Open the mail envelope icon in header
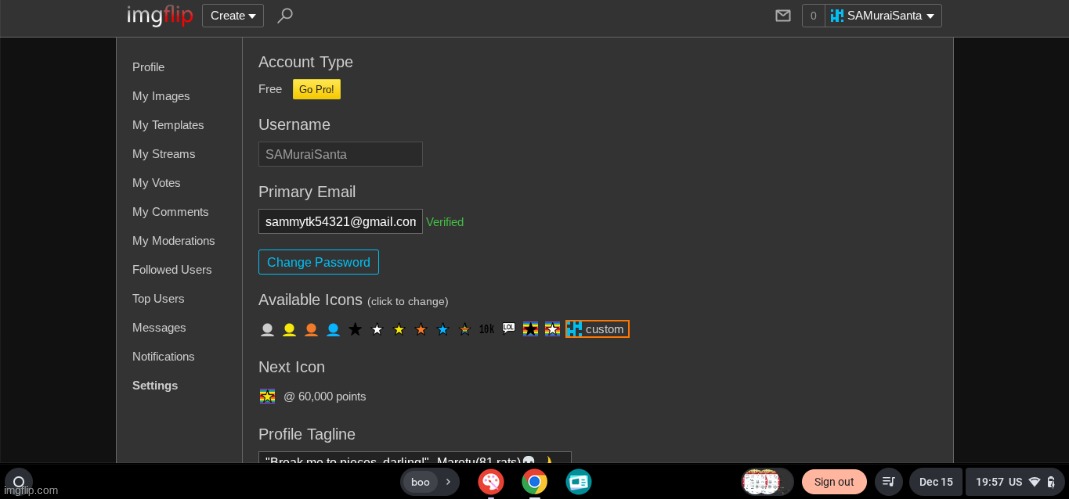The image size is (1069, 499). 783,16
